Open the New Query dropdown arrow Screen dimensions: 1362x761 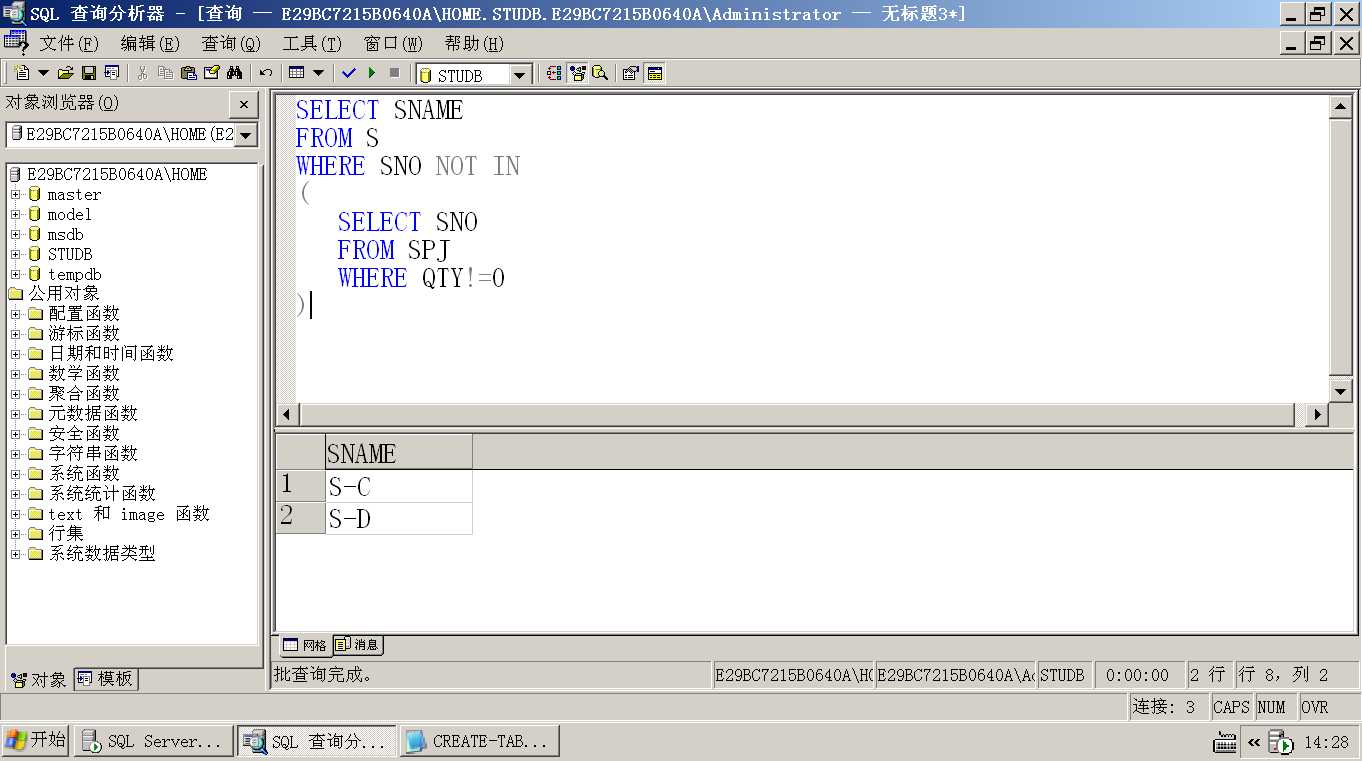[43, 73]
